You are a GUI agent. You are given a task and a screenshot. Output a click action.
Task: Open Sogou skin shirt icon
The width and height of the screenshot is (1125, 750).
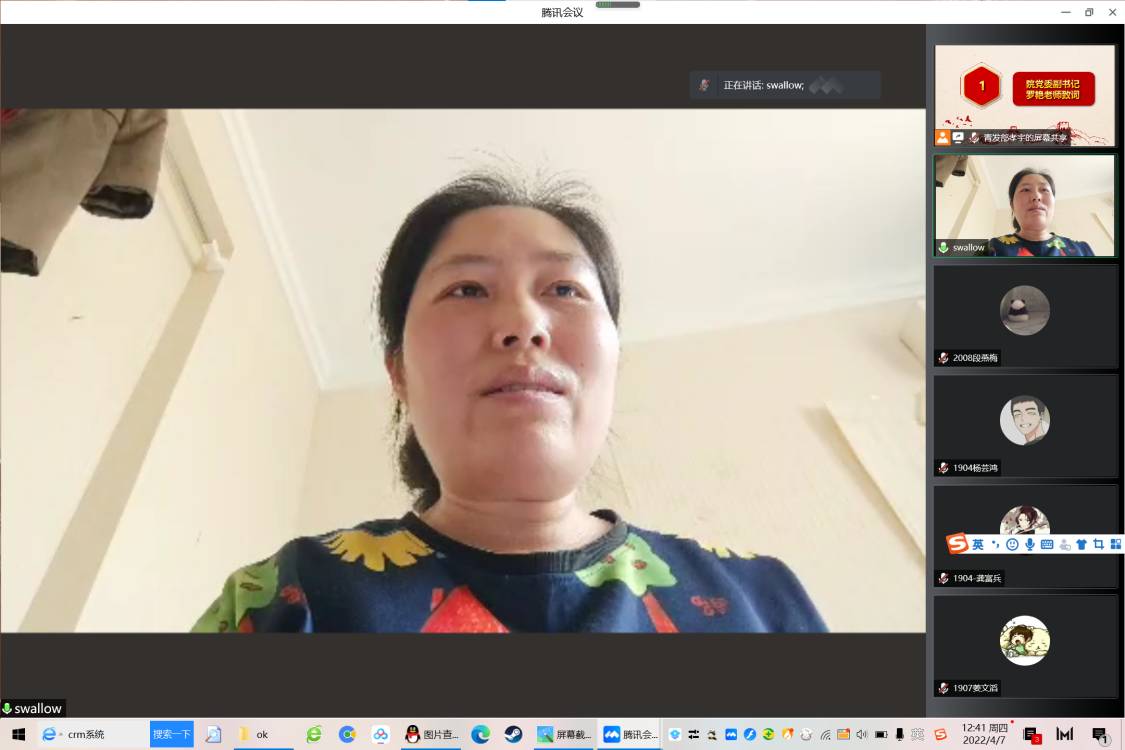(x=1081, y=544)
